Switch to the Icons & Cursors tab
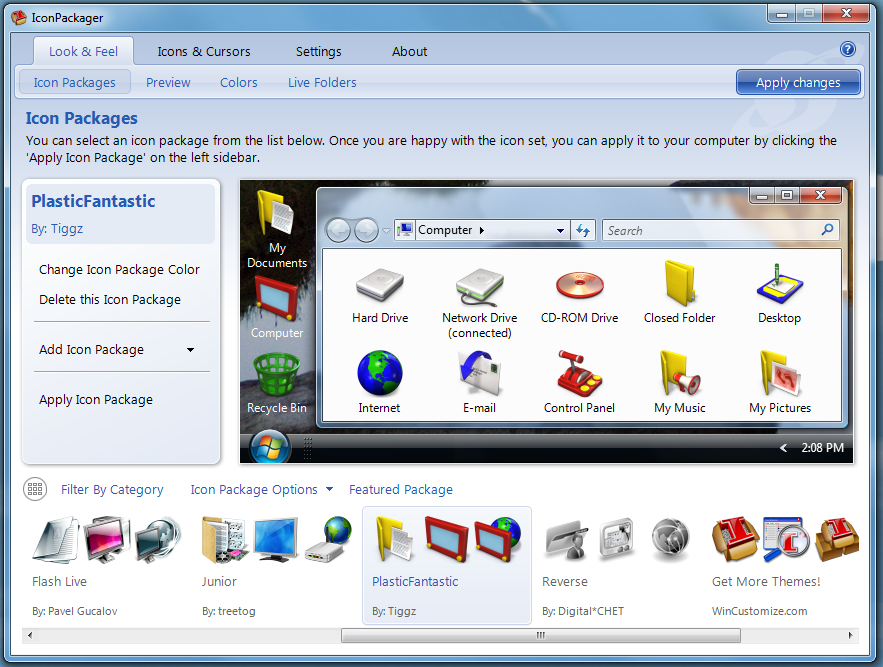Image resolution: width=883 pixels, height=667 pixels. (x=203, y=51)
